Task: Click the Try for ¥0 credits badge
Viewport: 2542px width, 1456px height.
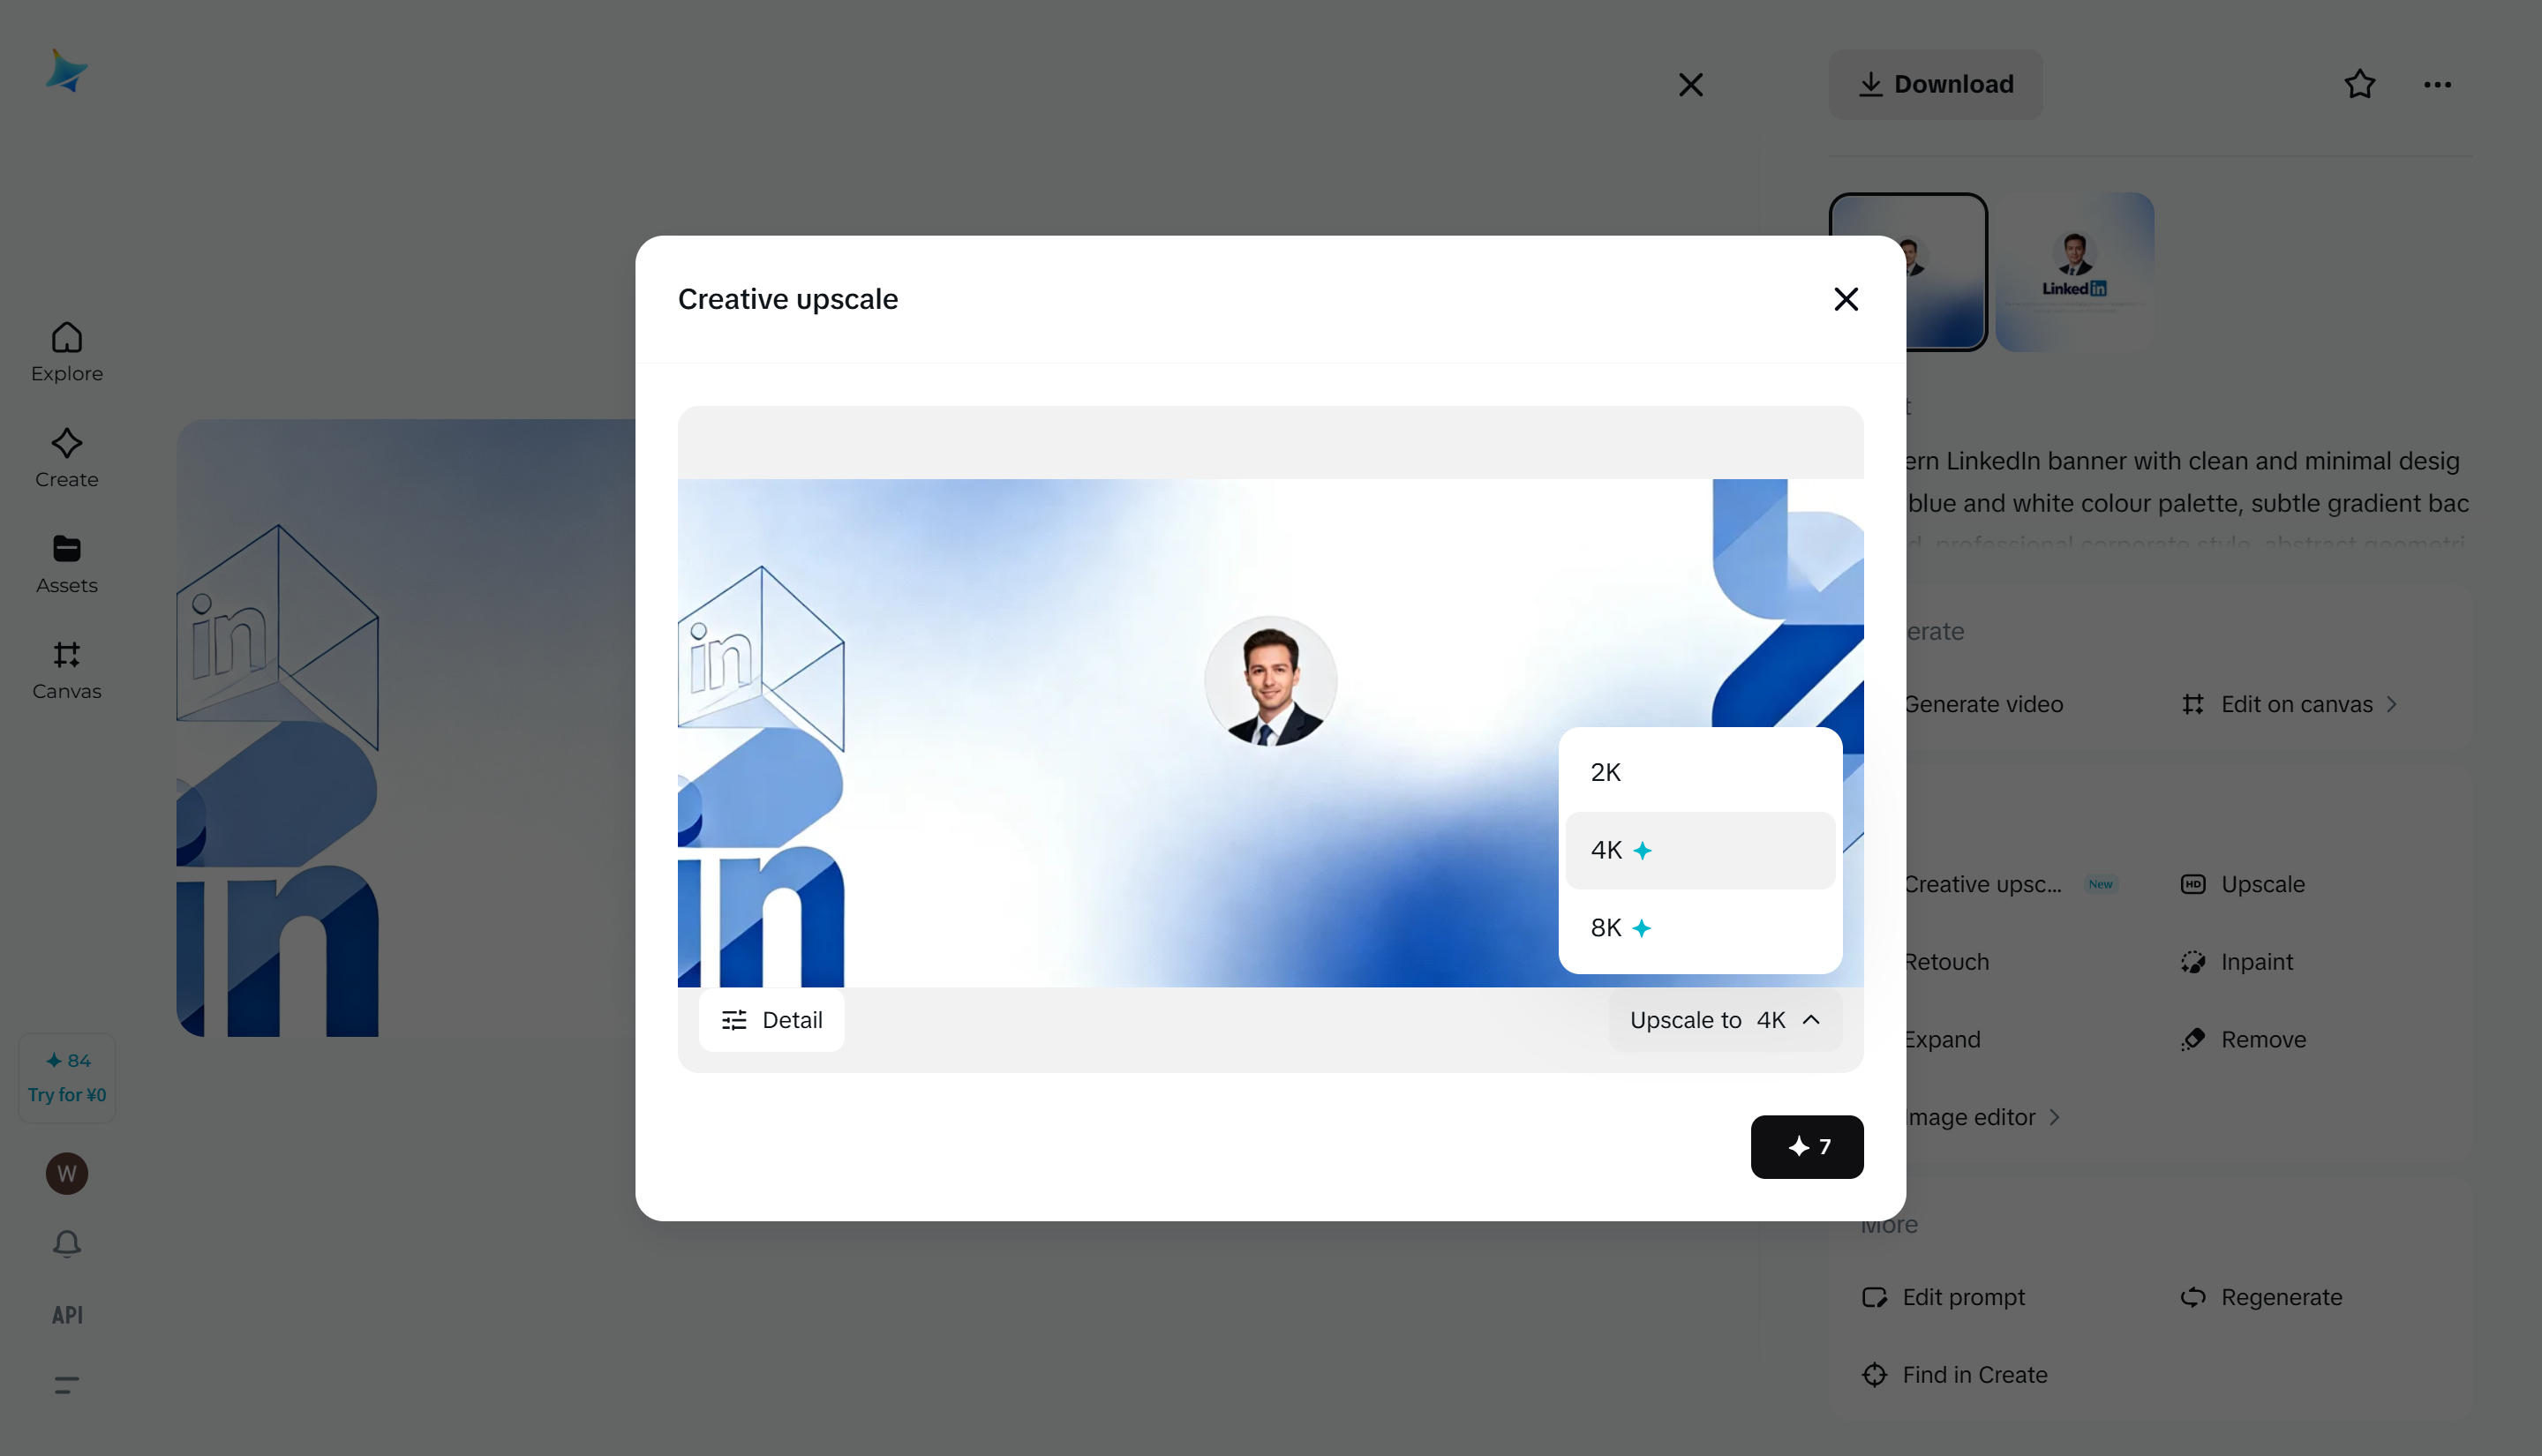Action: point(66,1078)
